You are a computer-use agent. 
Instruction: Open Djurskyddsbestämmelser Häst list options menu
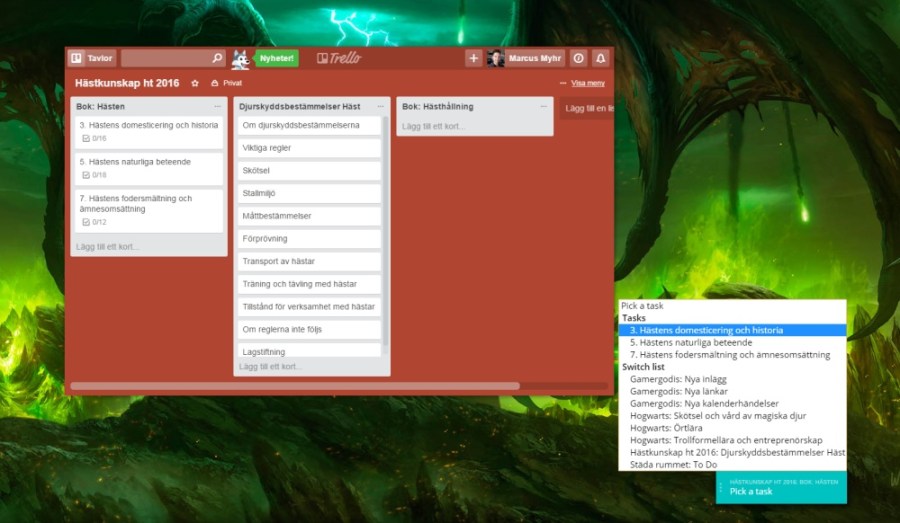(x=379, y=106)
